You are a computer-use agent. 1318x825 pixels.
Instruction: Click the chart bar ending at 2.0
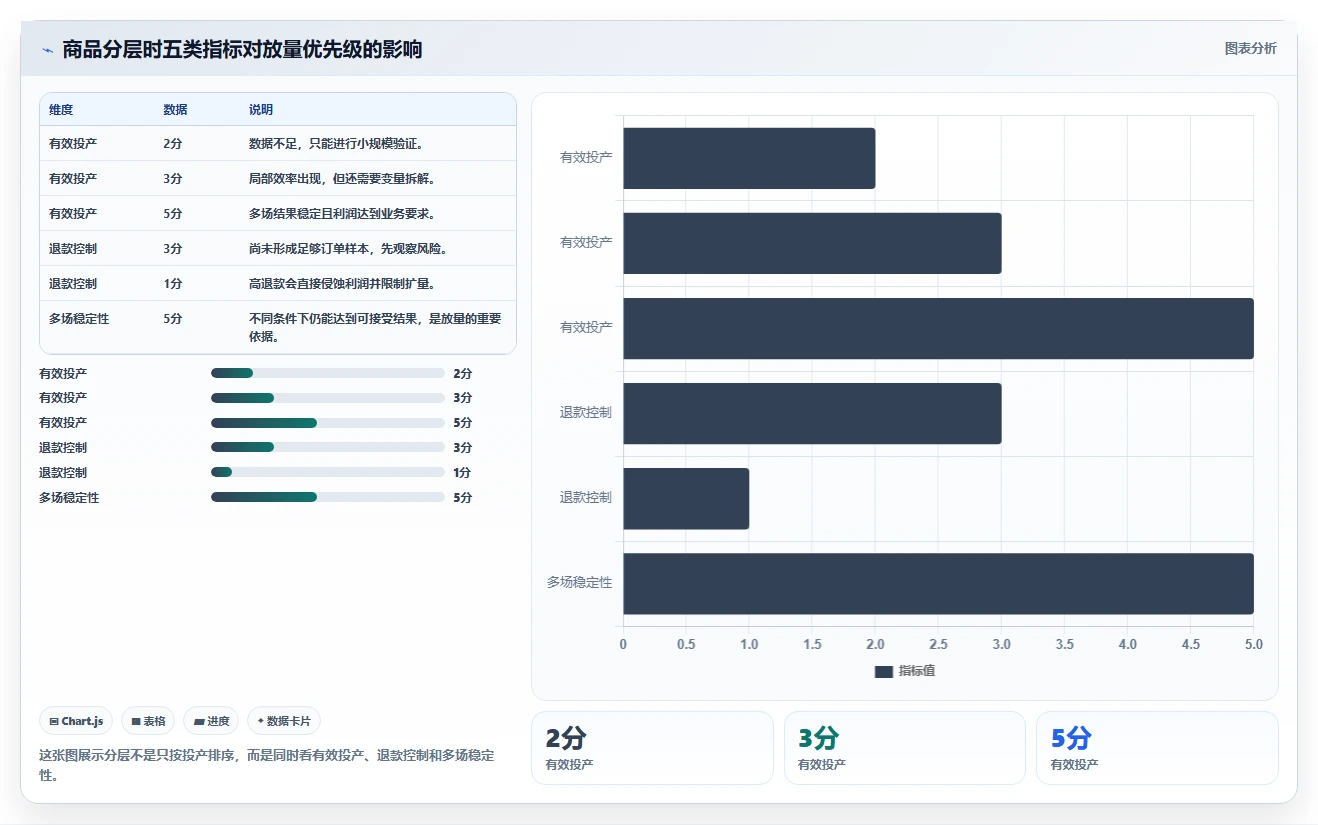[x=749, y=158]
